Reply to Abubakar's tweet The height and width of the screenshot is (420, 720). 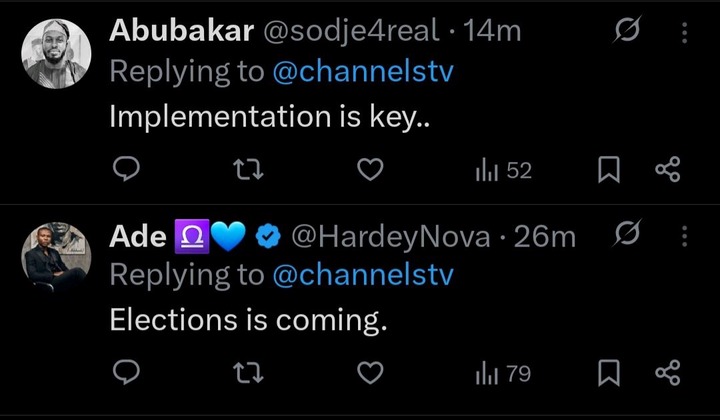click(x=124, y=171)
